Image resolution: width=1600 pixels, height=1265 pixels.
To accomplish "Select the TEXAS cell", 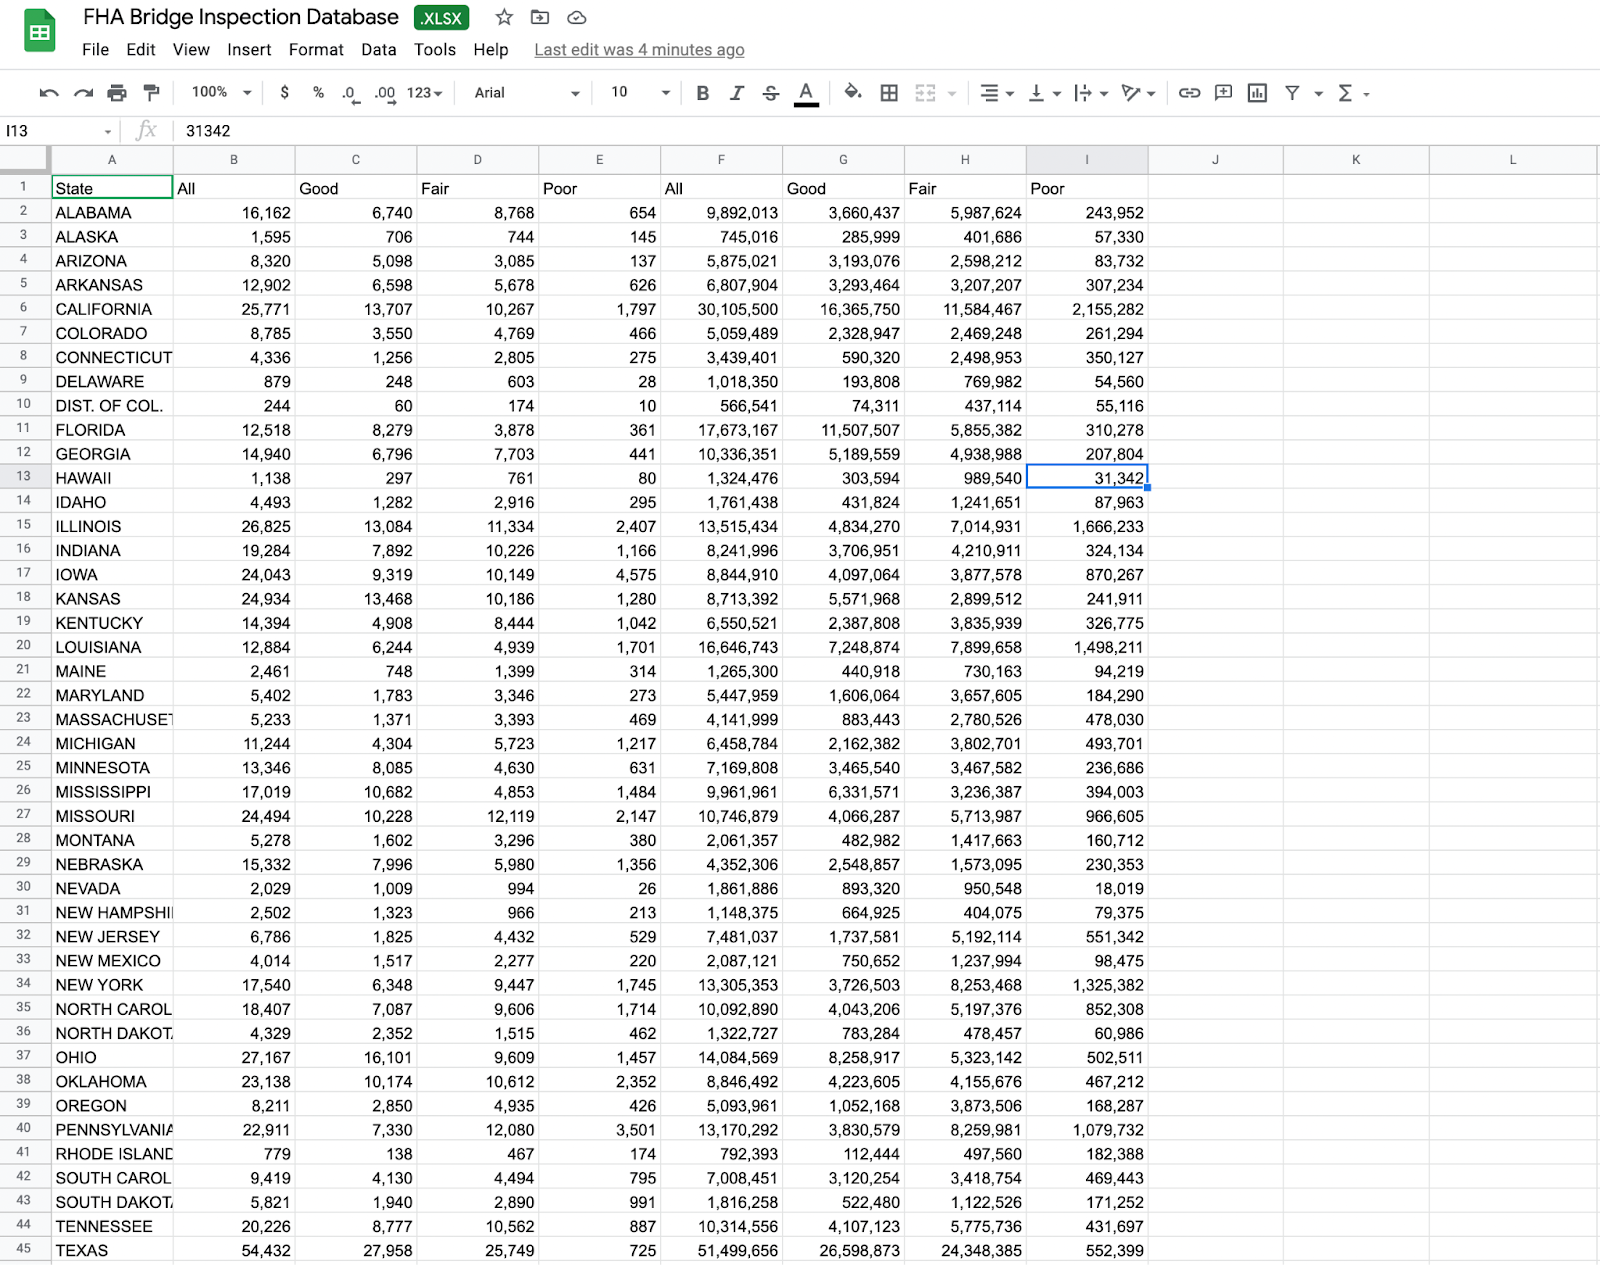I will (112, 1250).
